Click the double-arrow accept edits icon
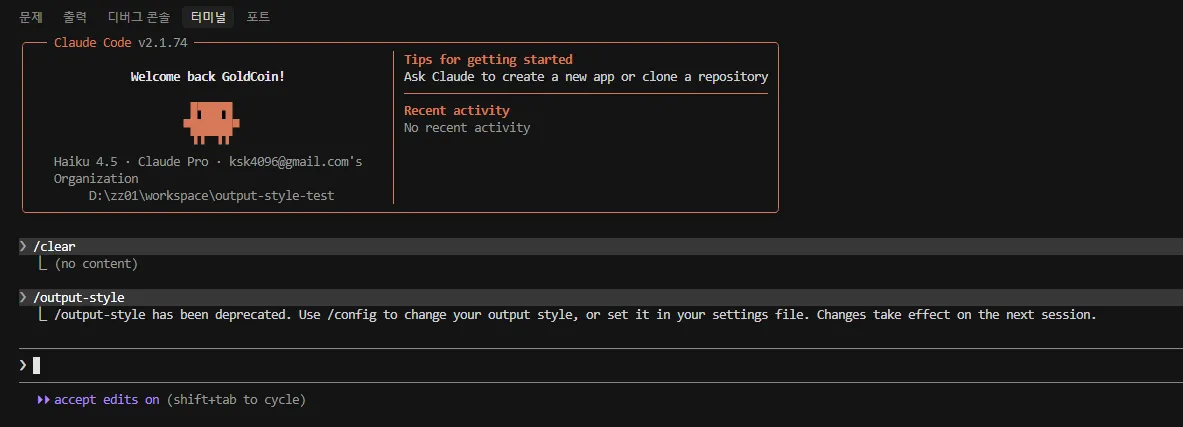Image resolution: width=1183 pixels, height=427 pixels. click(43, 400)
